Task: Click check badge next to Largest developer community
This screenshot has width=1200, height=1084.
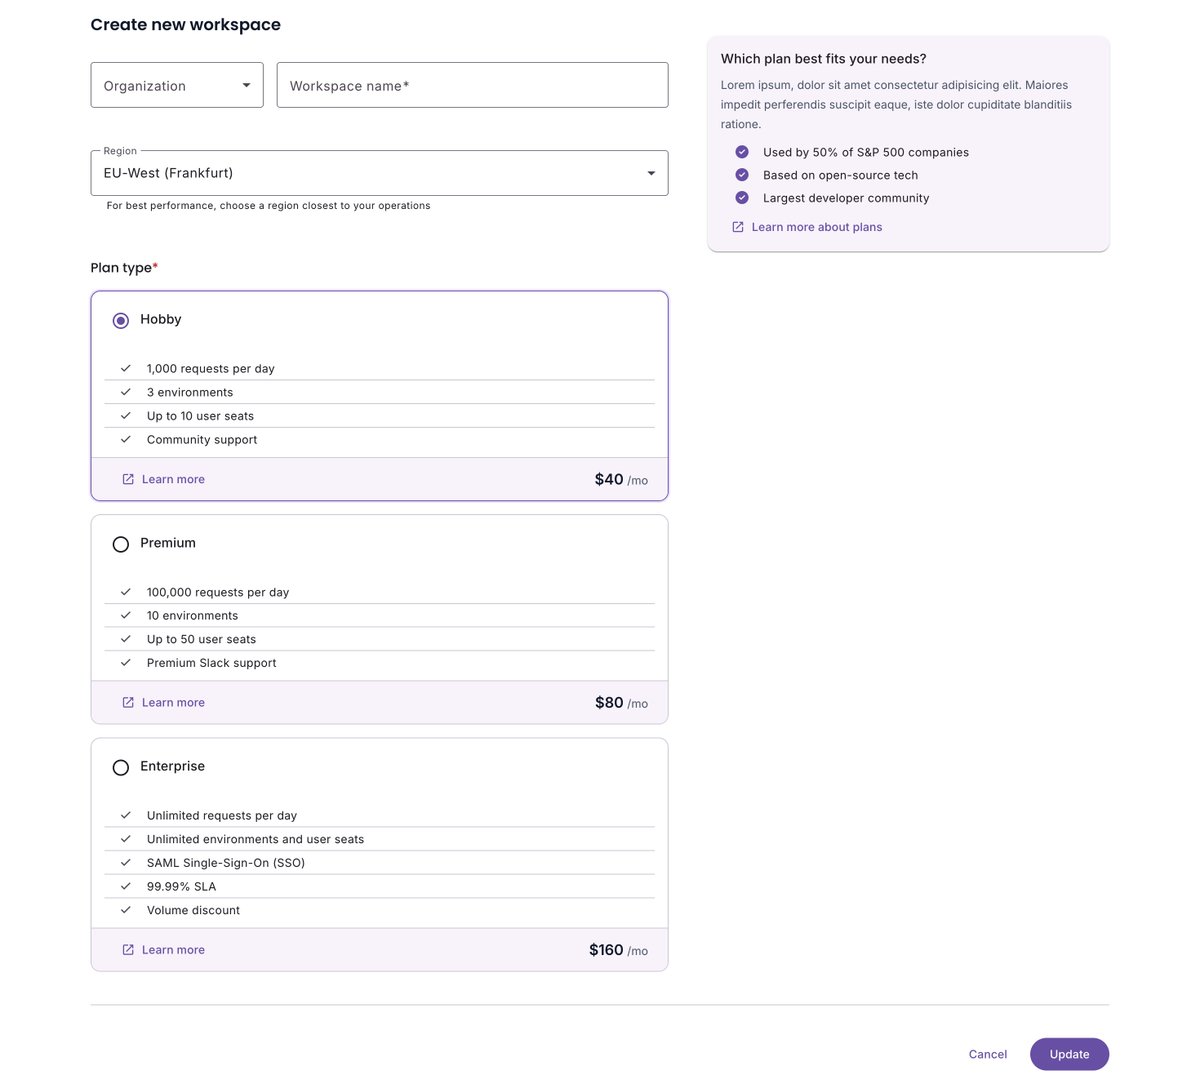Action: click(x=742, y=198)
